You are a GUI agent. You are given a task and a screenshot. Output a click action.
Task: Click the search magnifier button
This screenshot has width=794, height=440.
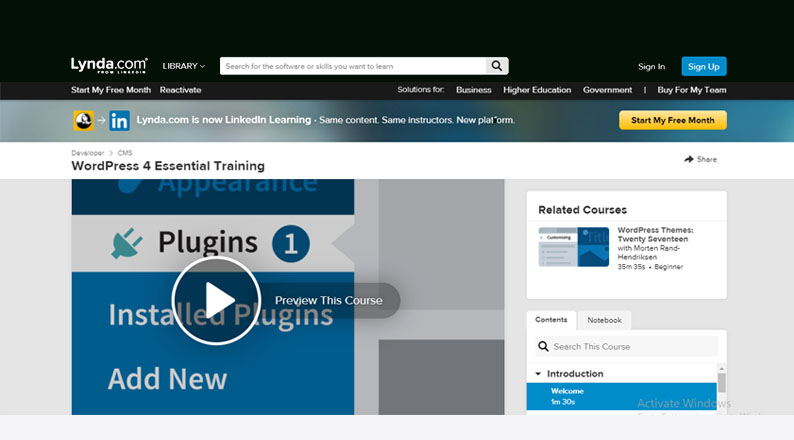[497, 66]
